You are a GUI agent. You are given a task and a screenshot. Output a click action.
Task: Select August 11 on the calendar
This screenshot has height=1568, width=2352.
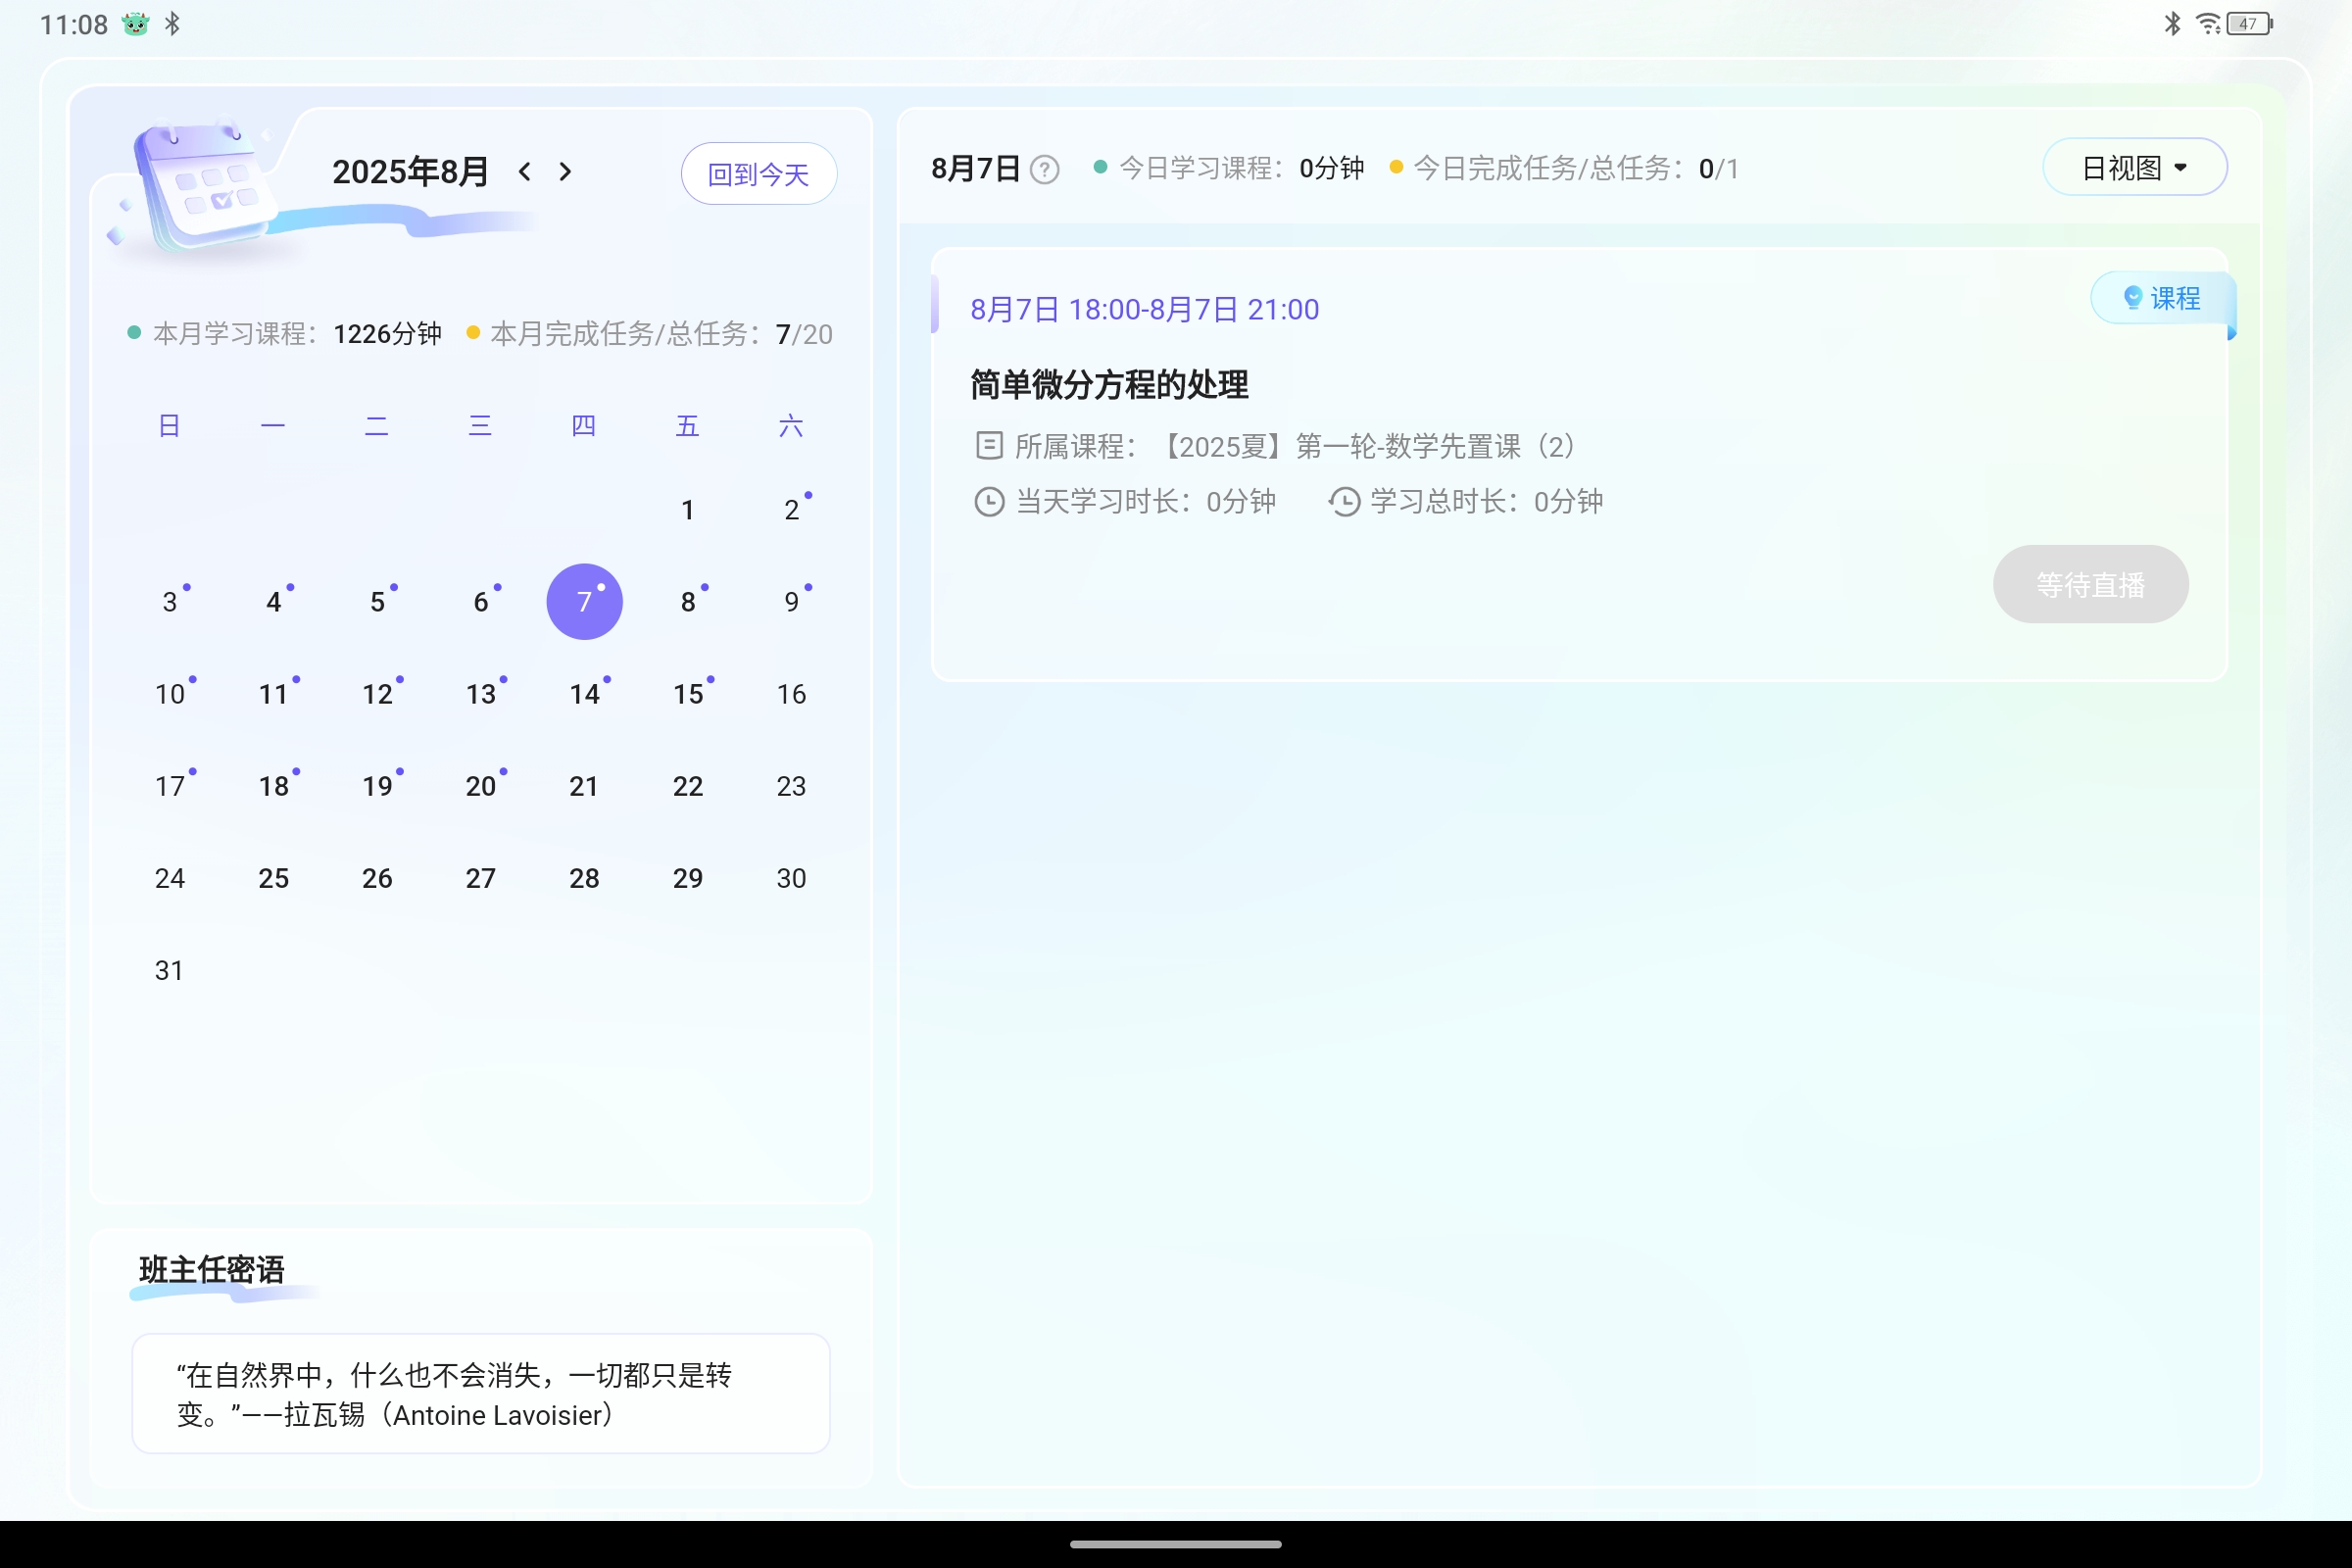tap(274, 694)
